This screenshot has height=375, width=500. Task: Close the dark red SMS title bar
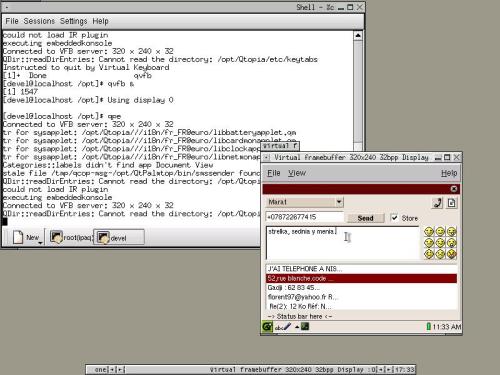pos(454,189)
